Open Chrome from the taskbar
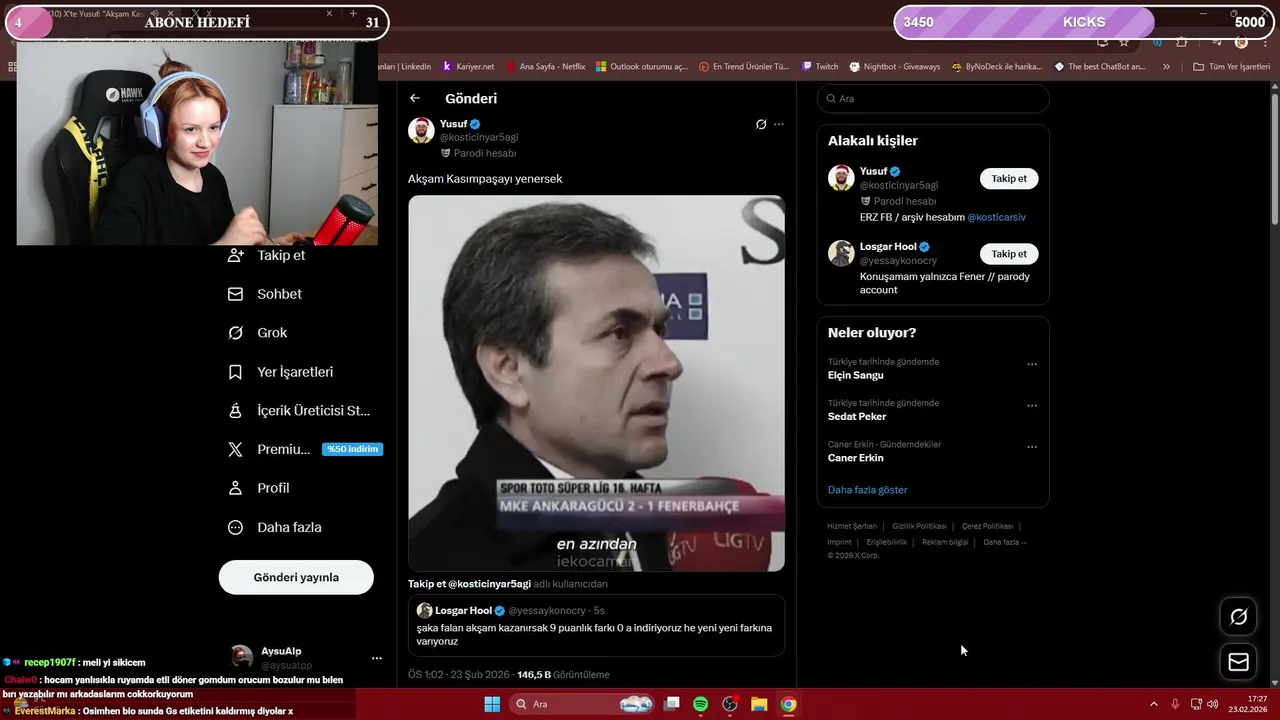The height and width of the screenshot is (720, 1280). pos(788,704)
